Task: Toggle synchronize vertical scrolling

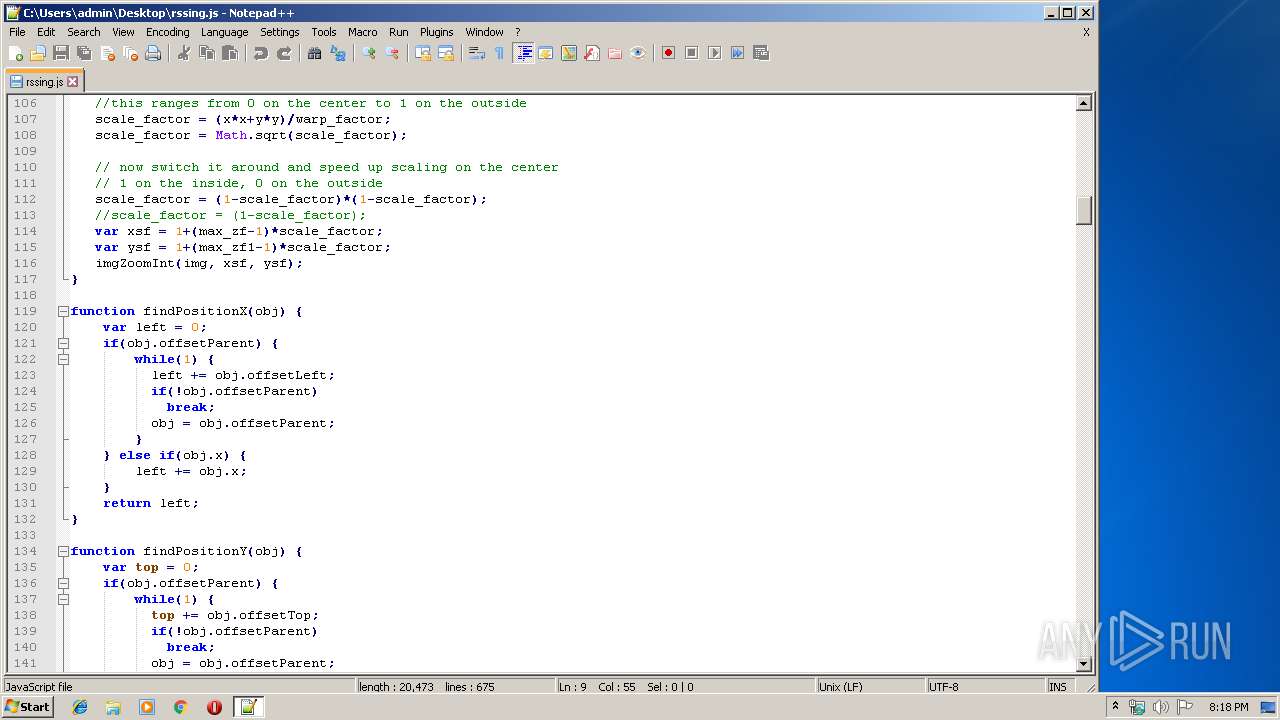Action: (423, 53)
